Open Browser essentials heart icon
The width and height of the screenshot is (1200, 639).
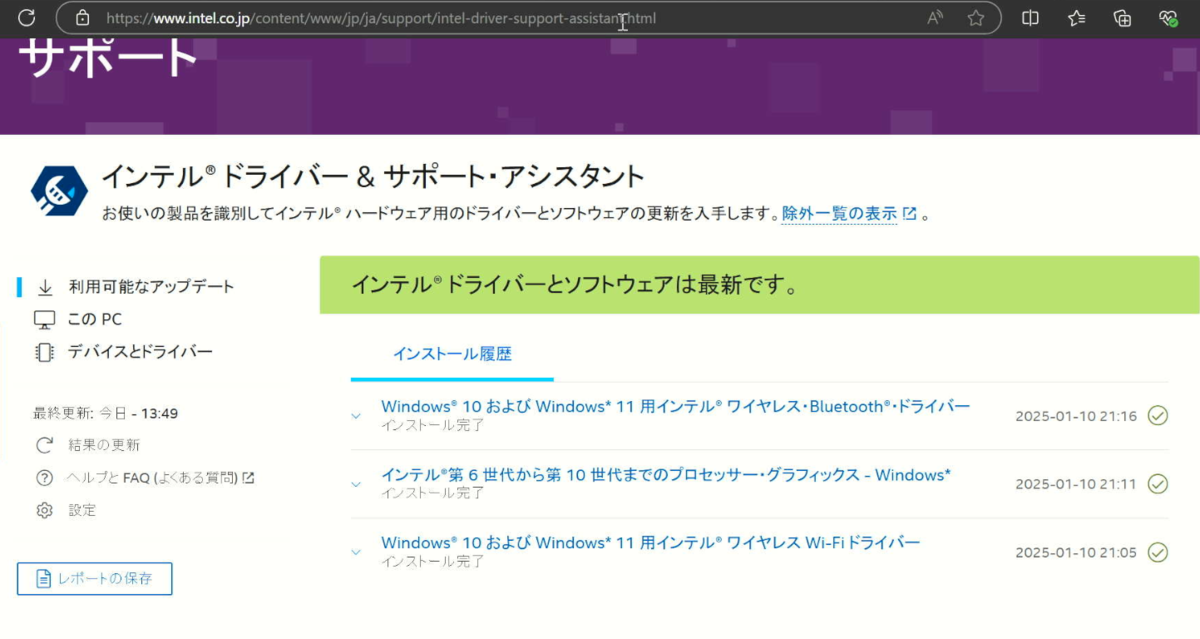(x=1168, y=18)
